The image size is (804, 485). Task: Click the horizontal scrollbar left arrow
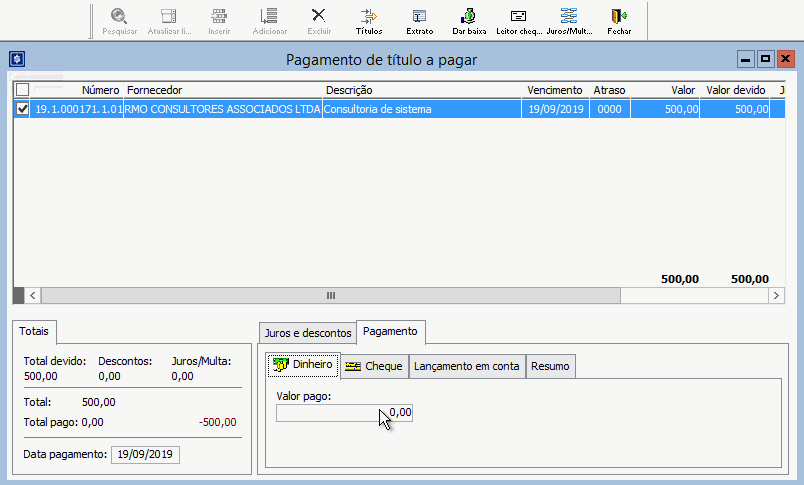32,296
